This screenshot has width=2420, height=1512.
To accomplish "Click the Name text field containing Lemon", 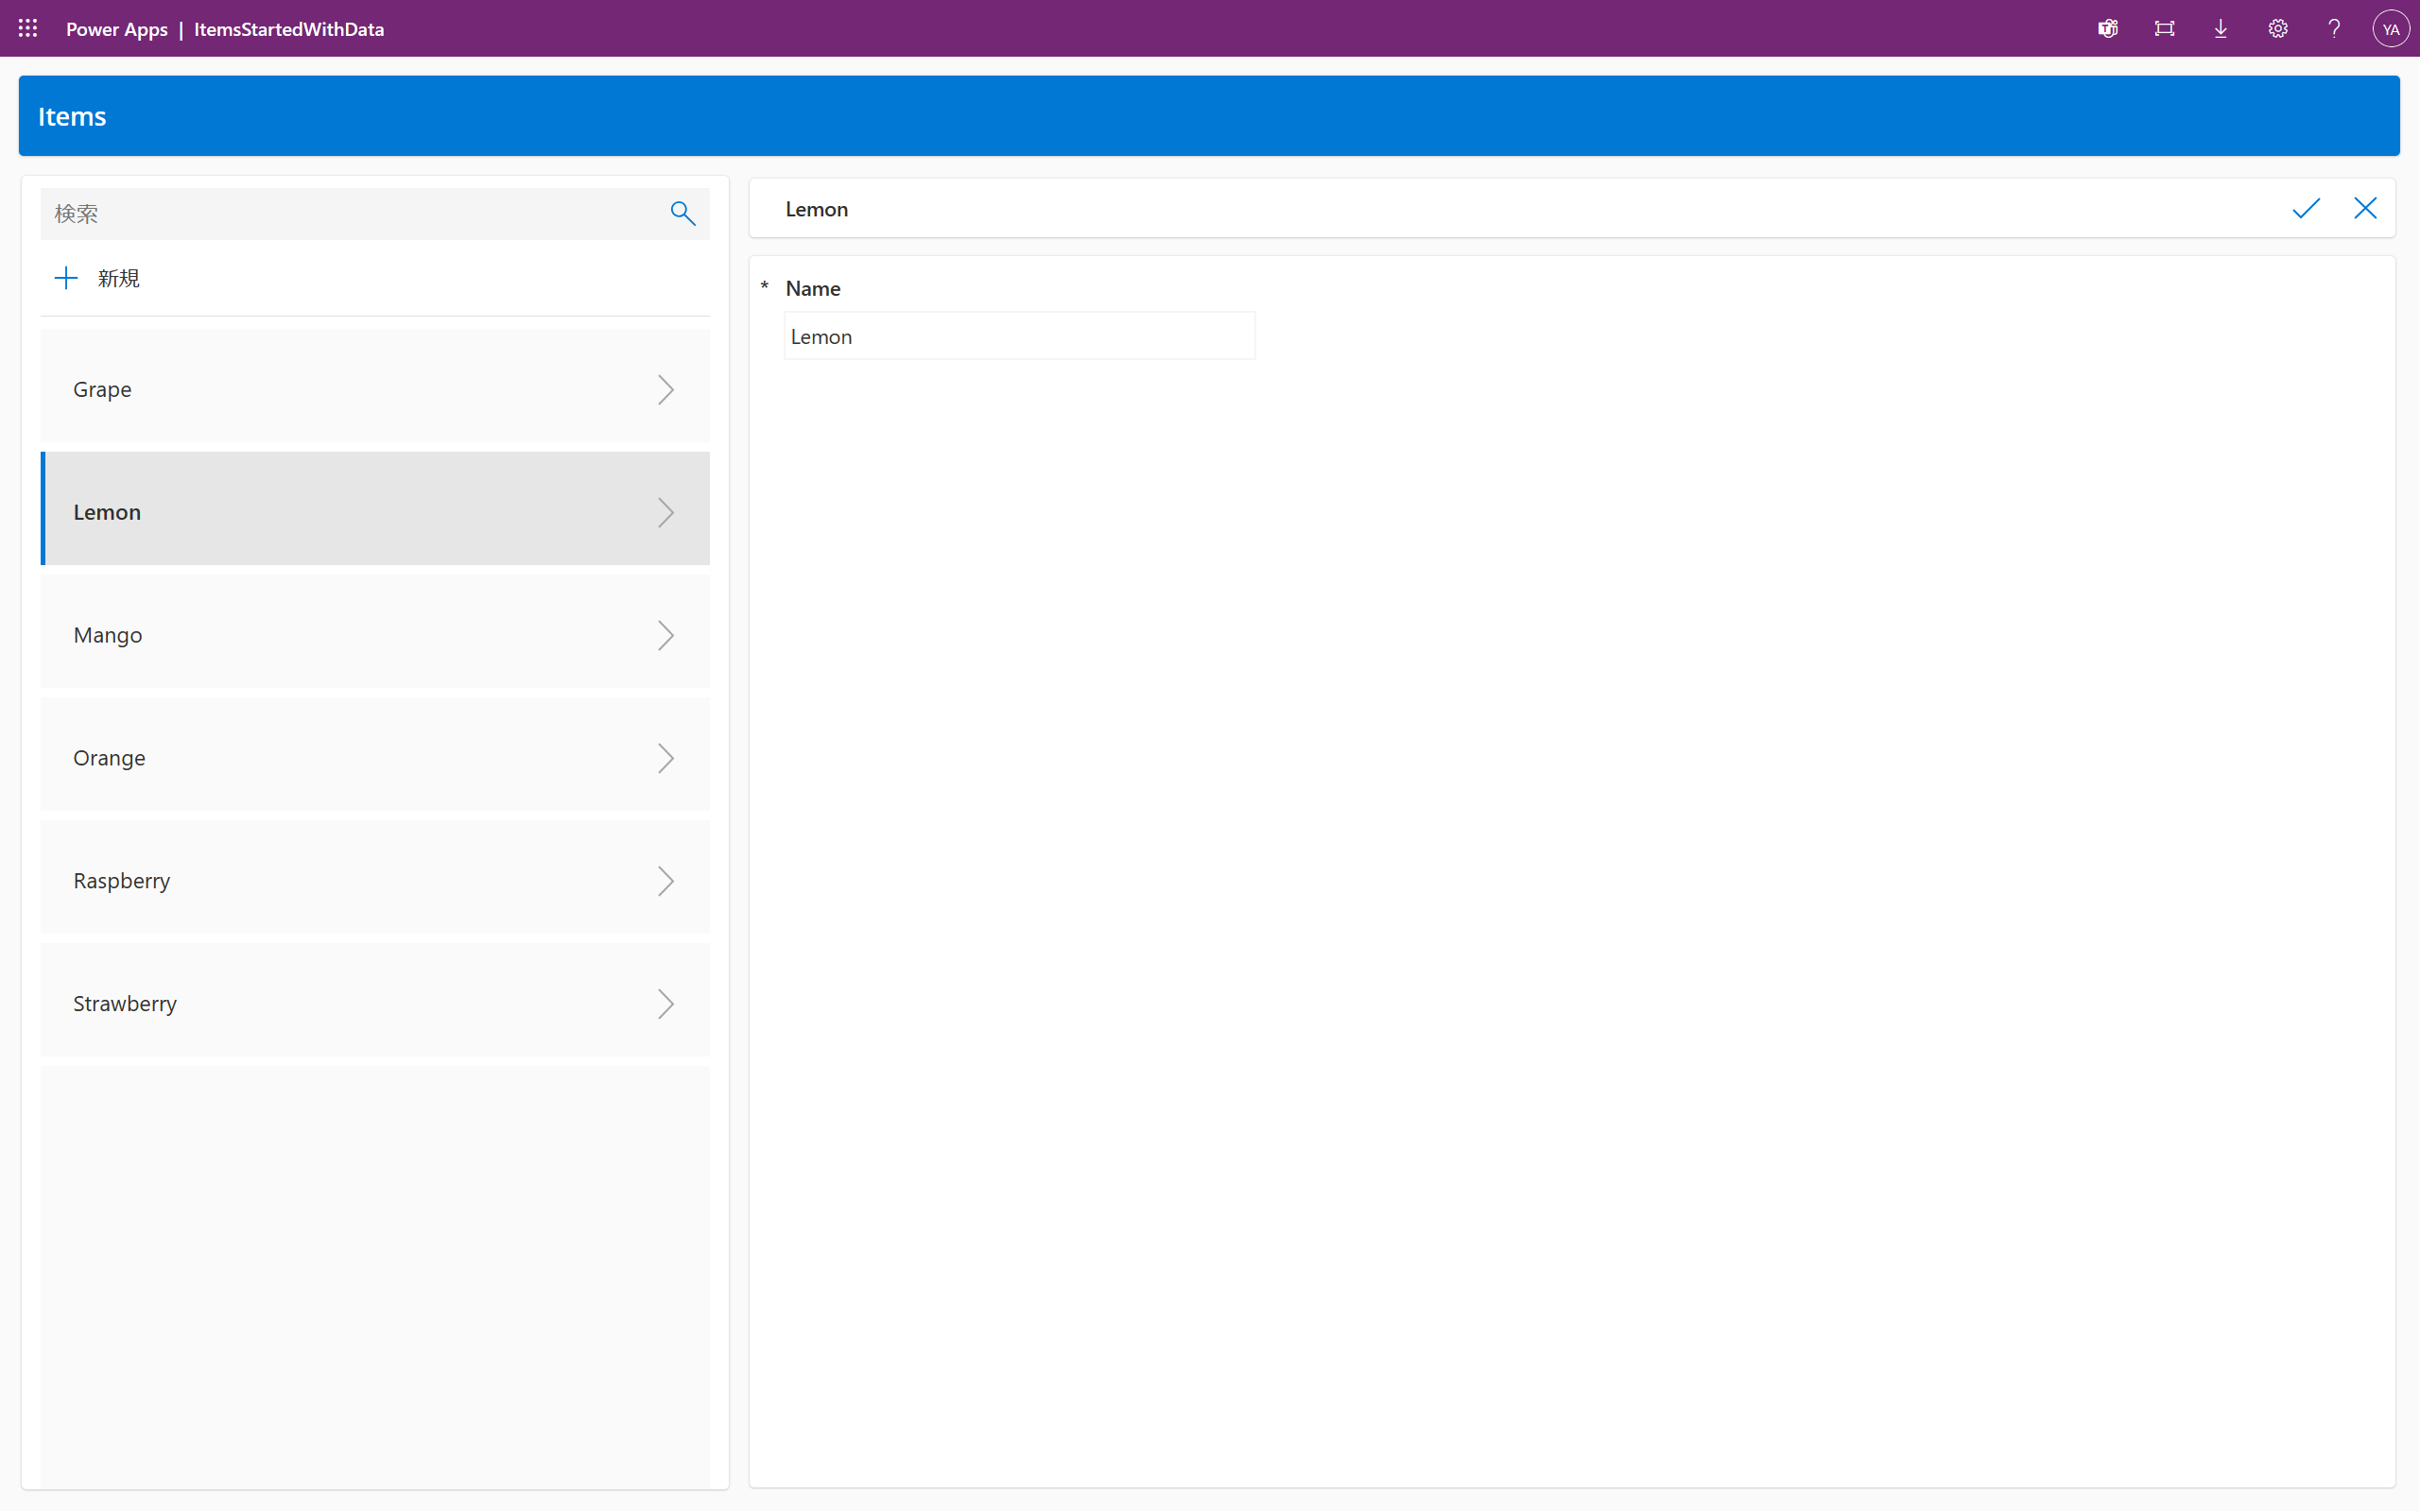I will [1018, 337].
